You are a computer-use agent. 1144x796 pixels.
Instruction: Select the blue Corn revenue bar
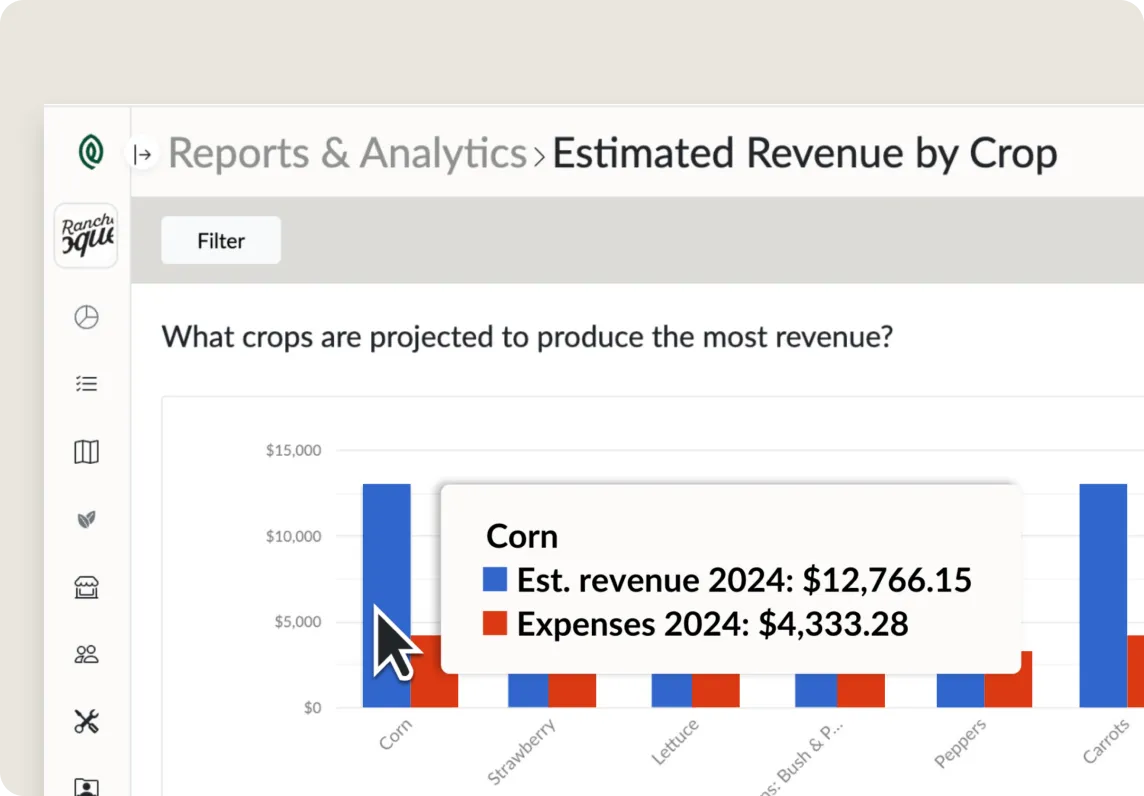tap(386, 560)
